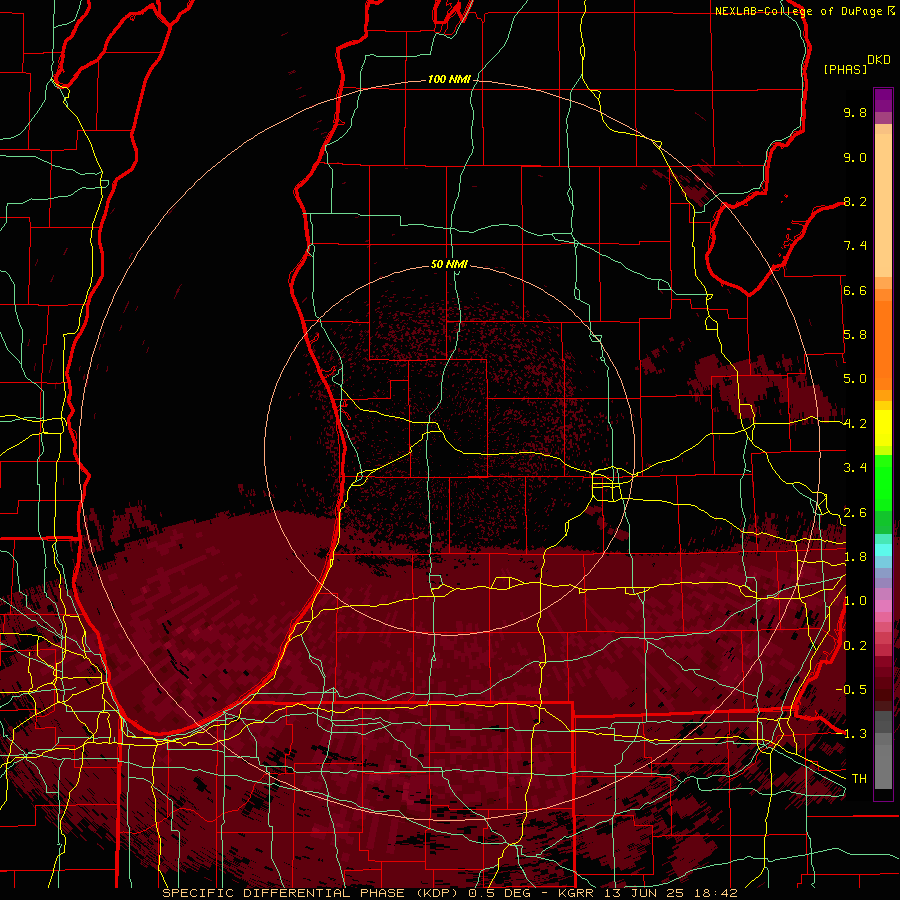
Task: Click the [PHAS] legend heading
Action: (x=845, y=69)
